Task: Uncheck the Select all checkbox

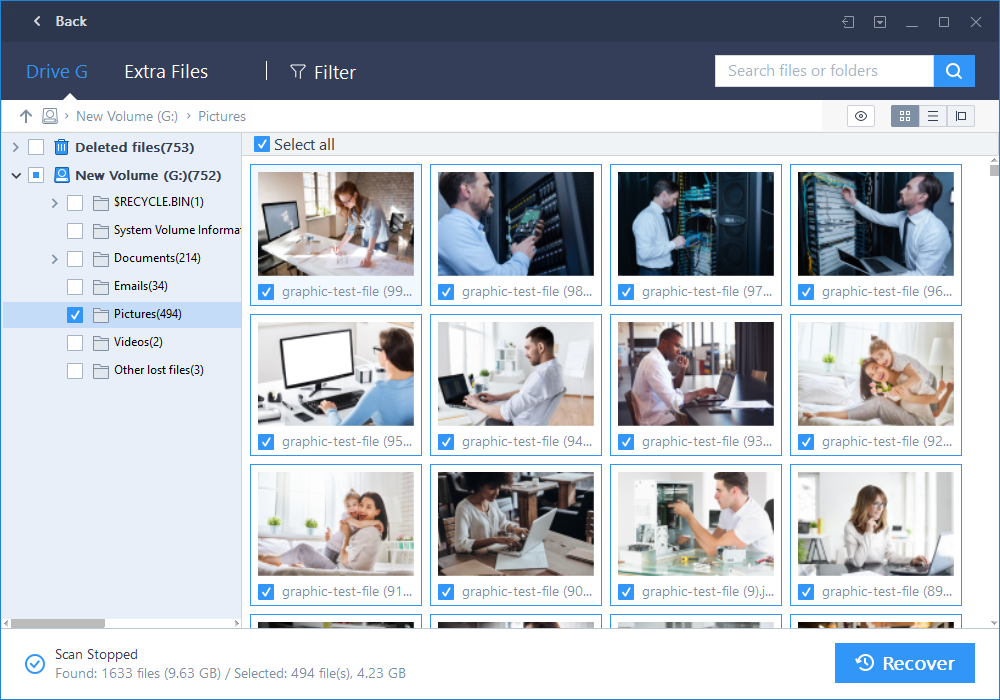Action: coord(261,144)
